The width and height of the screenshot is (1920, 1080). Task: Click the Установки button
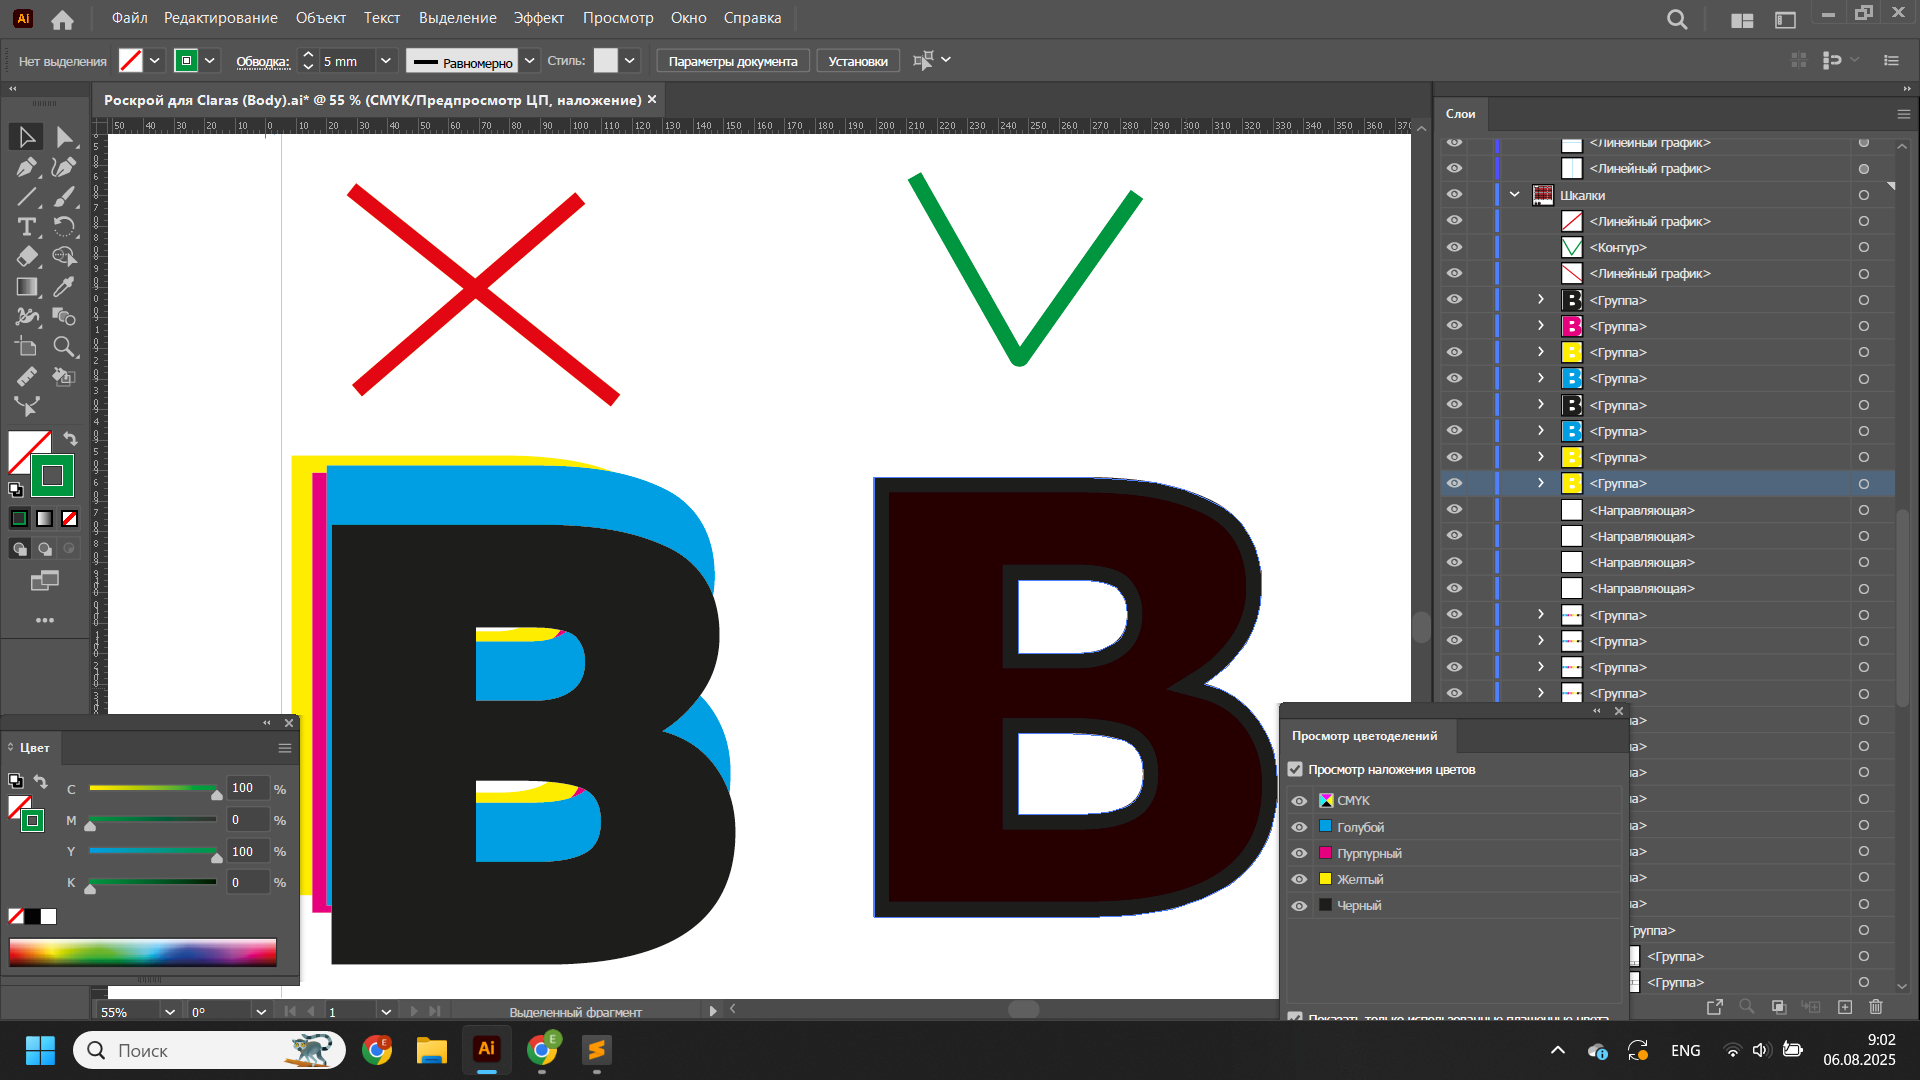pos(858,61)
